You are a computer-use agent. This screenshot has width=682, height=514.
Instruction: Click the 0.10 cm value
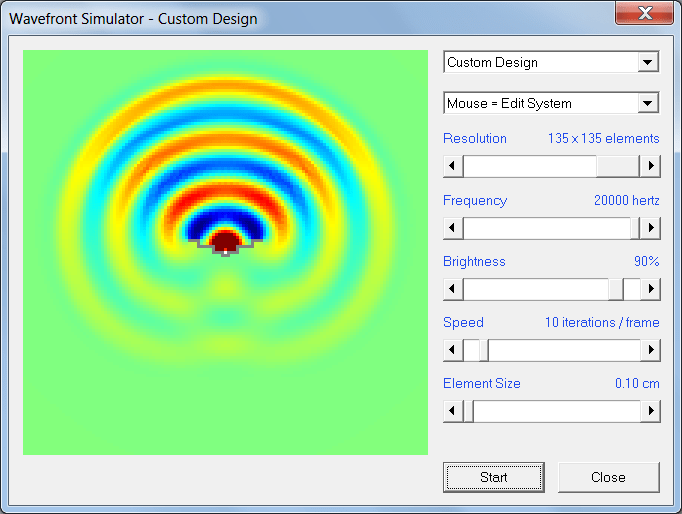637,384
